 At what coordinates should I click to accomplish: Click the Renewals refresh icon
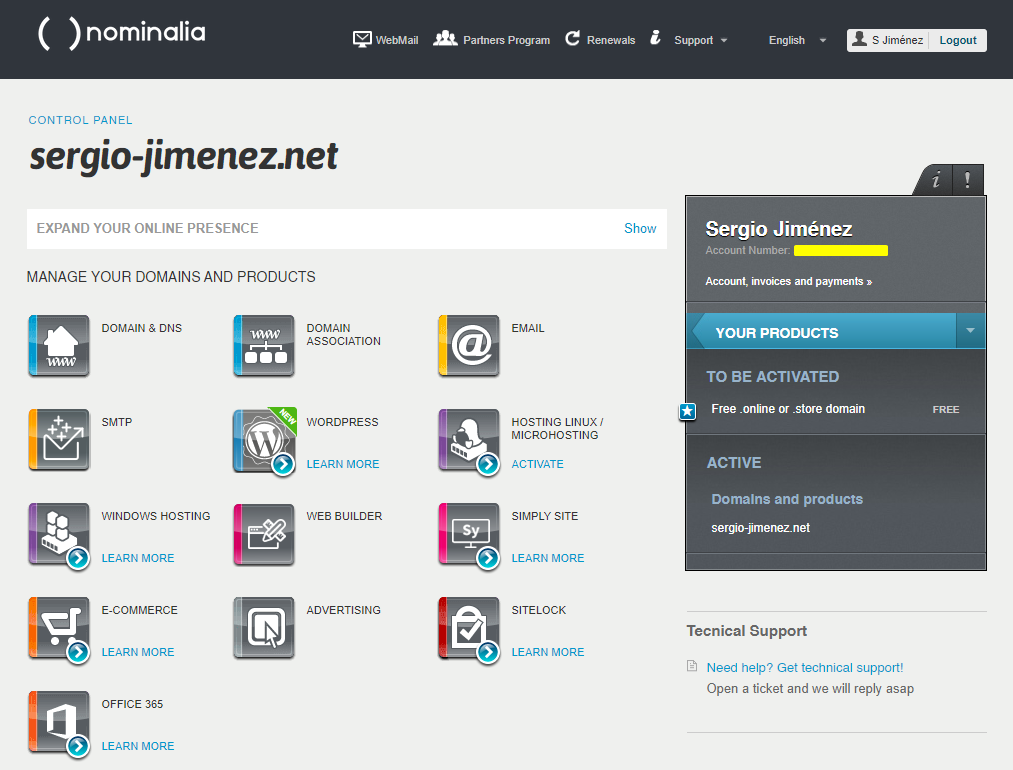click(572, 39)
